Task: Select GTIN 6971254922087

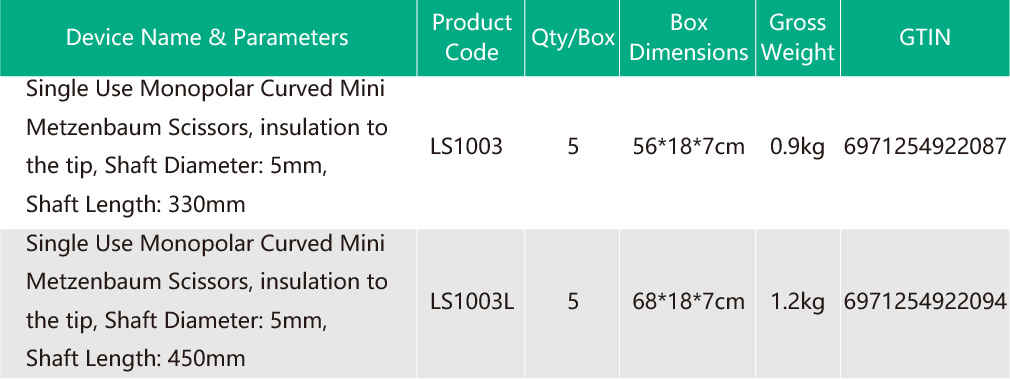Action: [925, 148]
